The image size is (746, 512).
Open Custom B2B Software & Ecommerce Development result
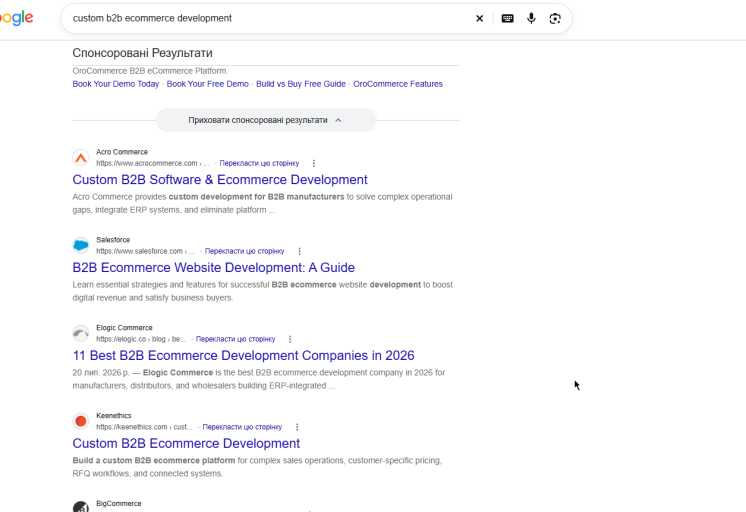click(220, 179)
